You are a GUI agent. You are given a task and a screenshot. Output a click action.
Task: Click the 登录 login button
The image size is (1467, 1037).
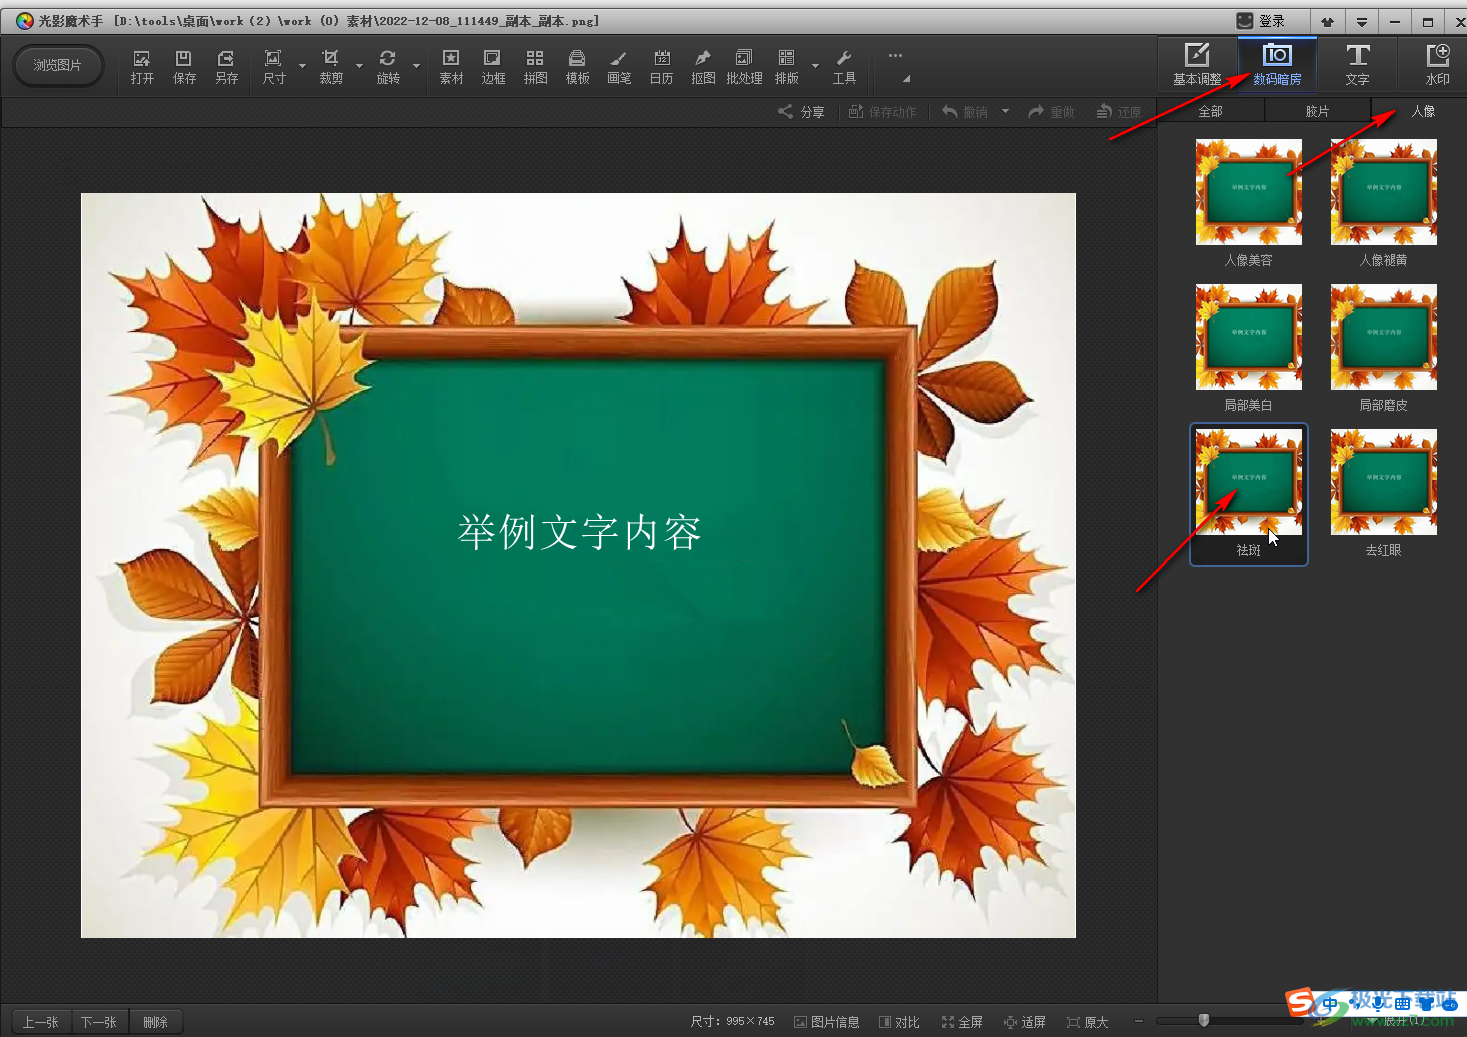coord(1261,21)
